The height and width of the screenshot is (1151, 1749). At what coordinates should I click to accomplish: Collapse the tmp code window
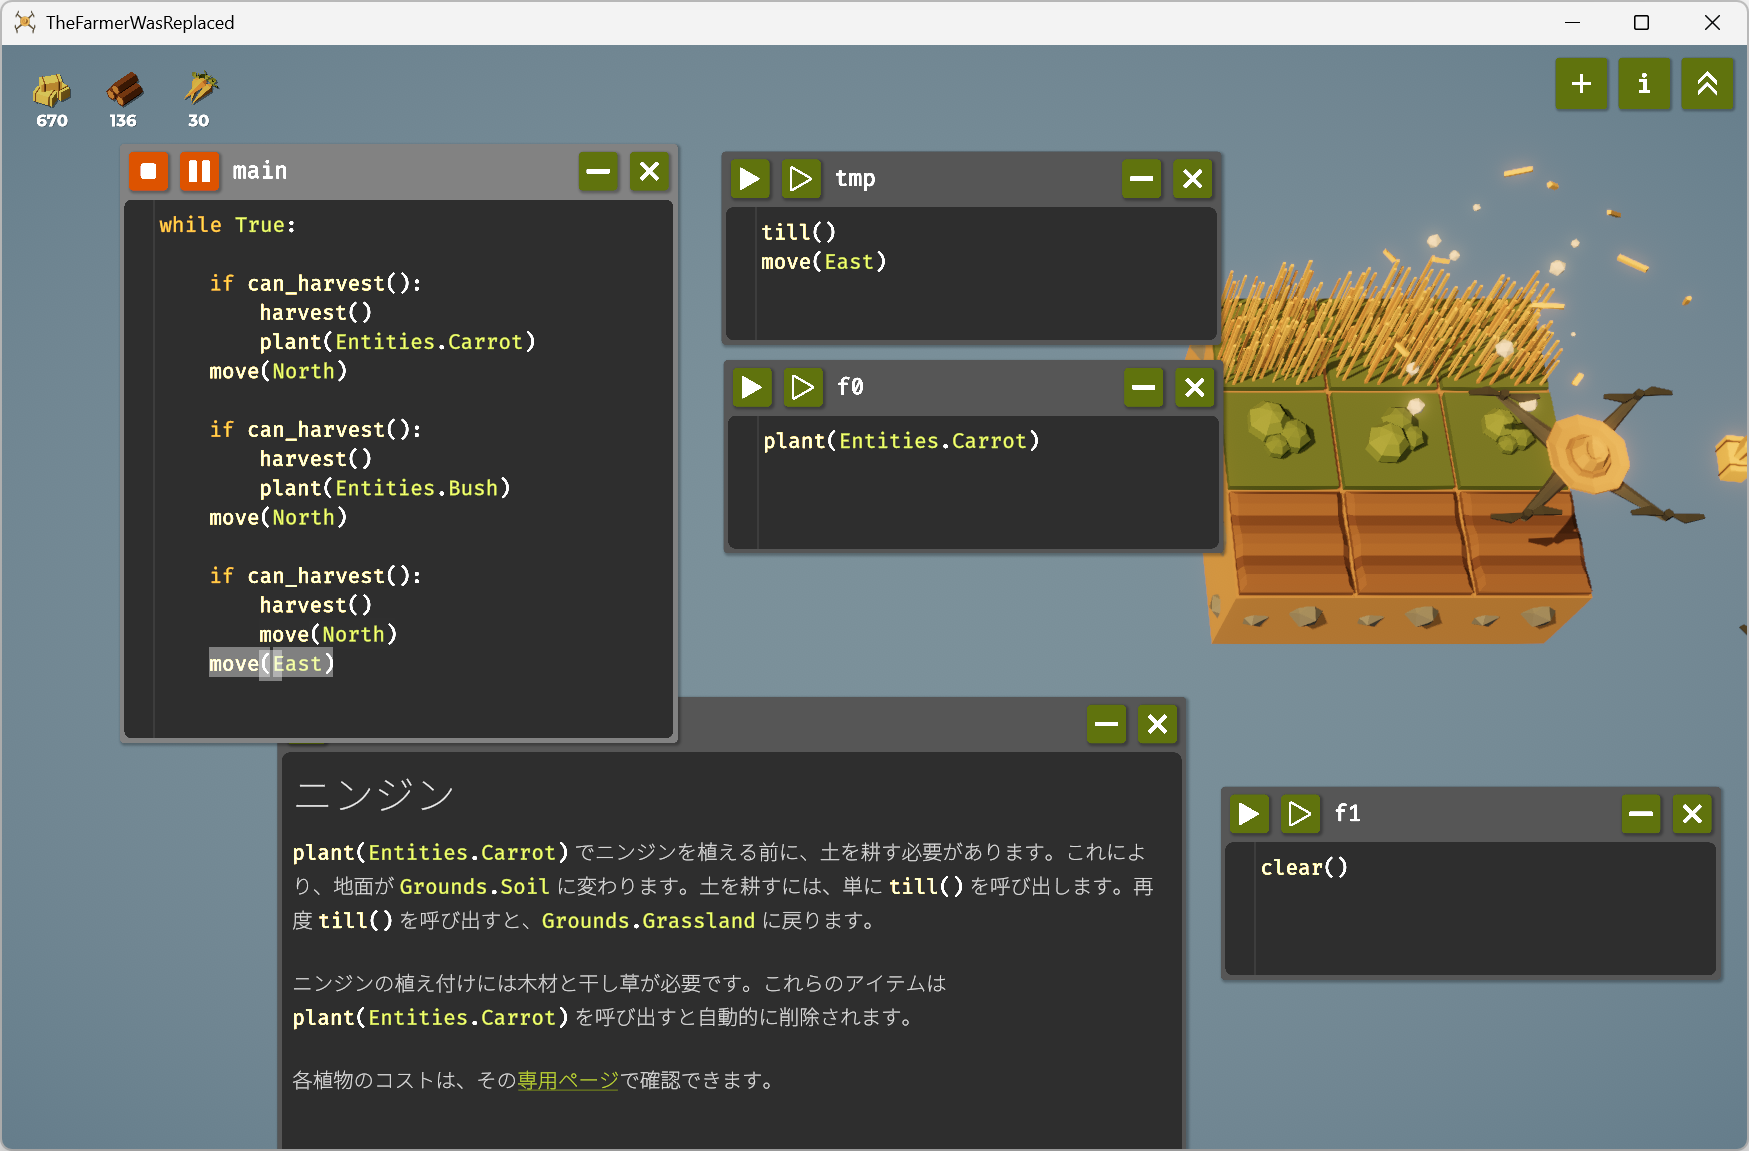pos(1141,179)
